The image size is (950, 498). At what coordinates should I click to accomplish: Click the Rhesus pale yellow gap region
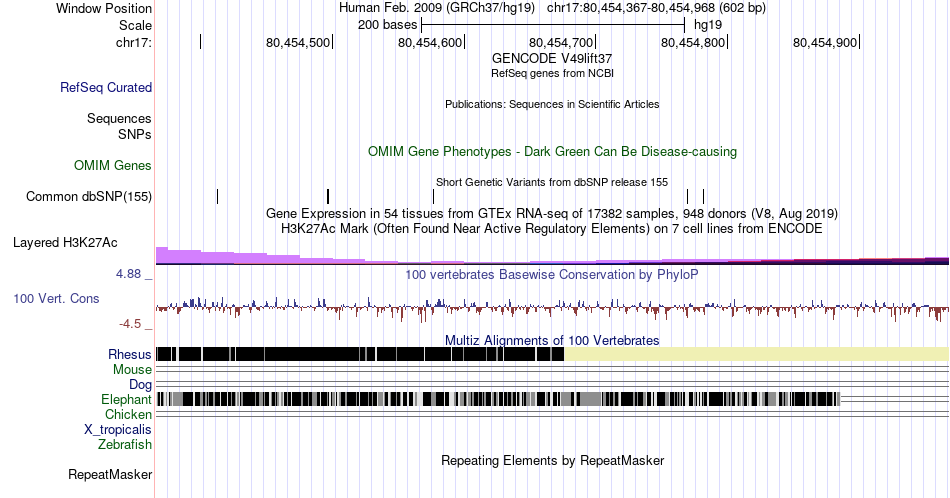pyautogui.click(x=757, y=354)
